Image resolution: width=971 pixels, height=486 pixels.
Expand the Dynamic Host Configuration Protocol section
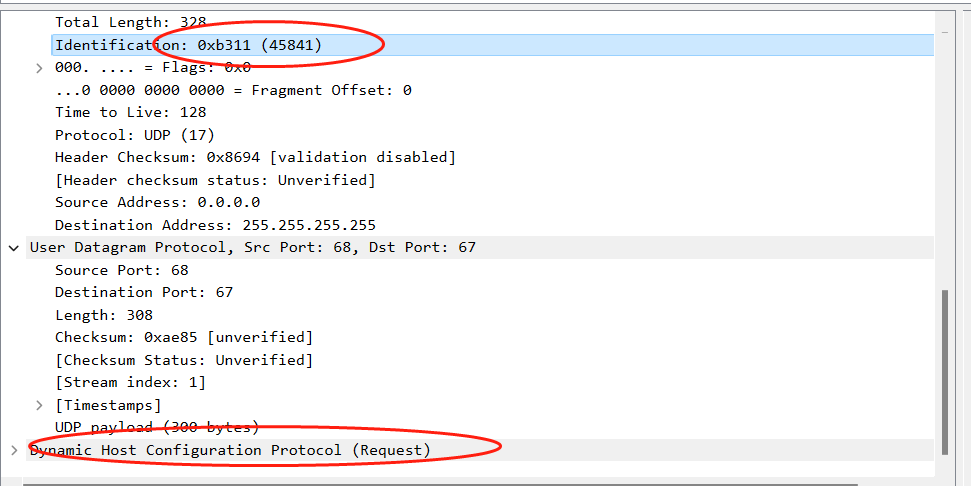13,450
